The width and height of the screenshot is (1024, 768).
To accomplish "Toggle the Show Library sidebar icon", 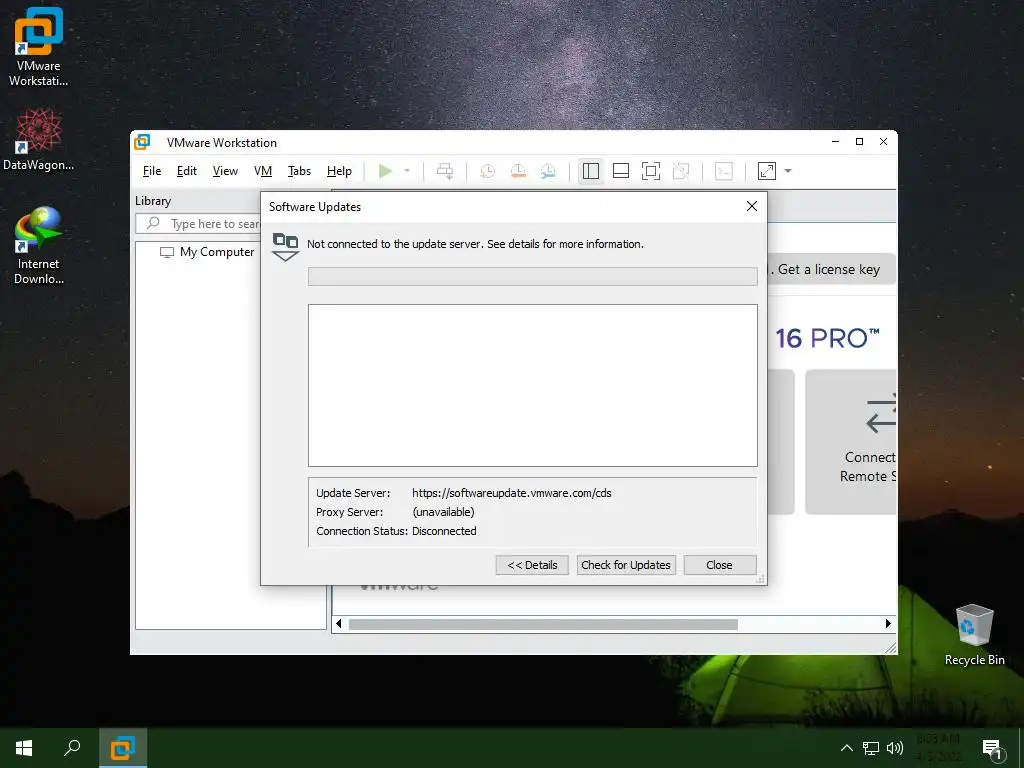I will (x=590, y=171).
